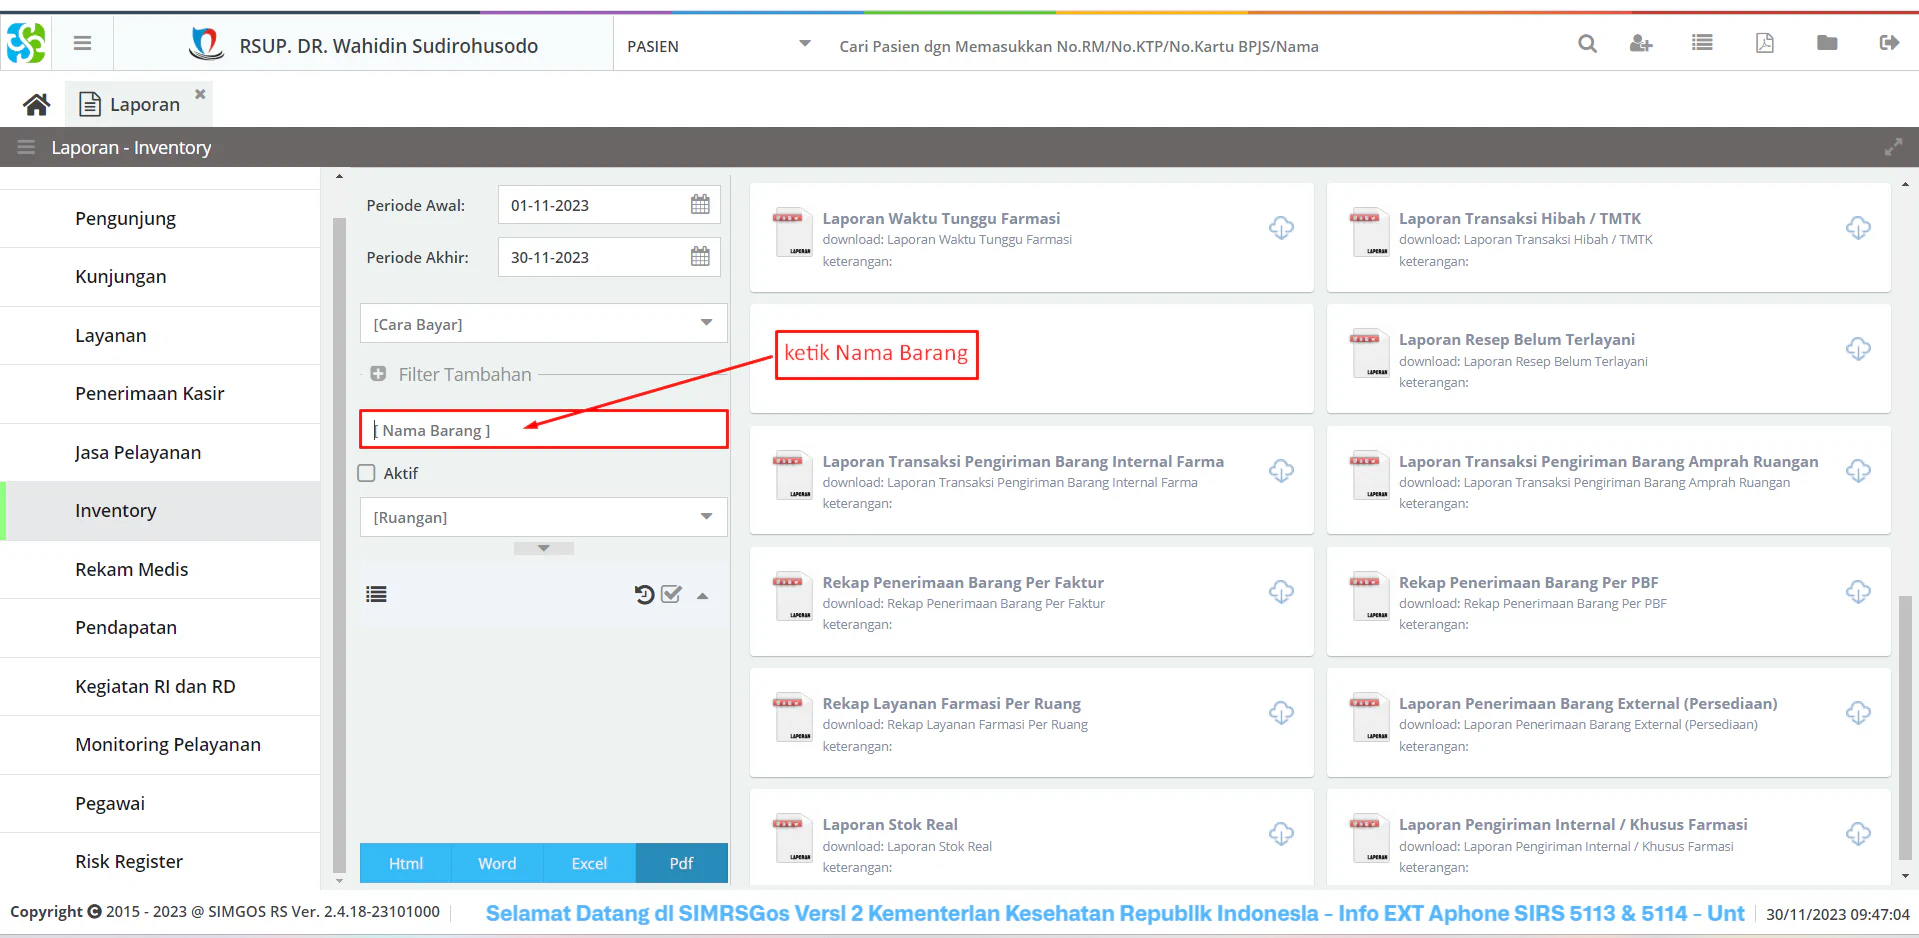
Task: Download Pengiriman Barang Amprah Ruangan cloud icon
Action: click(x=1858, y=471)
